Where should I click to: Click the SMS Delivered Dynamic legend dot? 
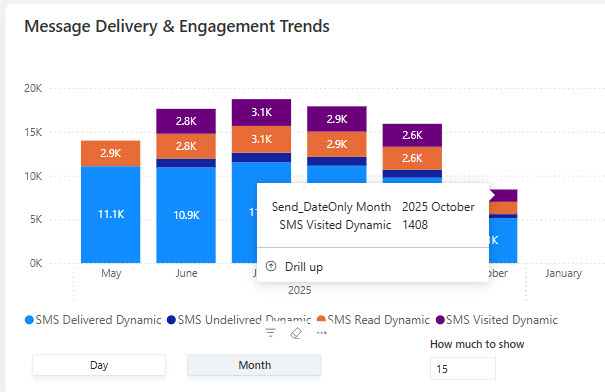tap(29, 320)
